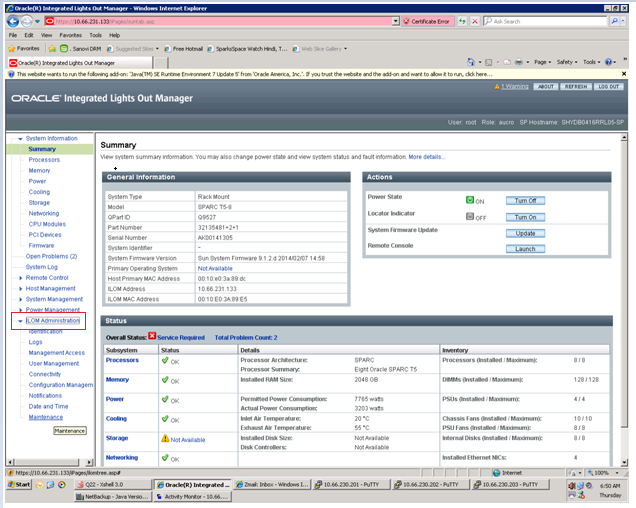Click the navigation tree horizontal scrollbar

(50, 462)
